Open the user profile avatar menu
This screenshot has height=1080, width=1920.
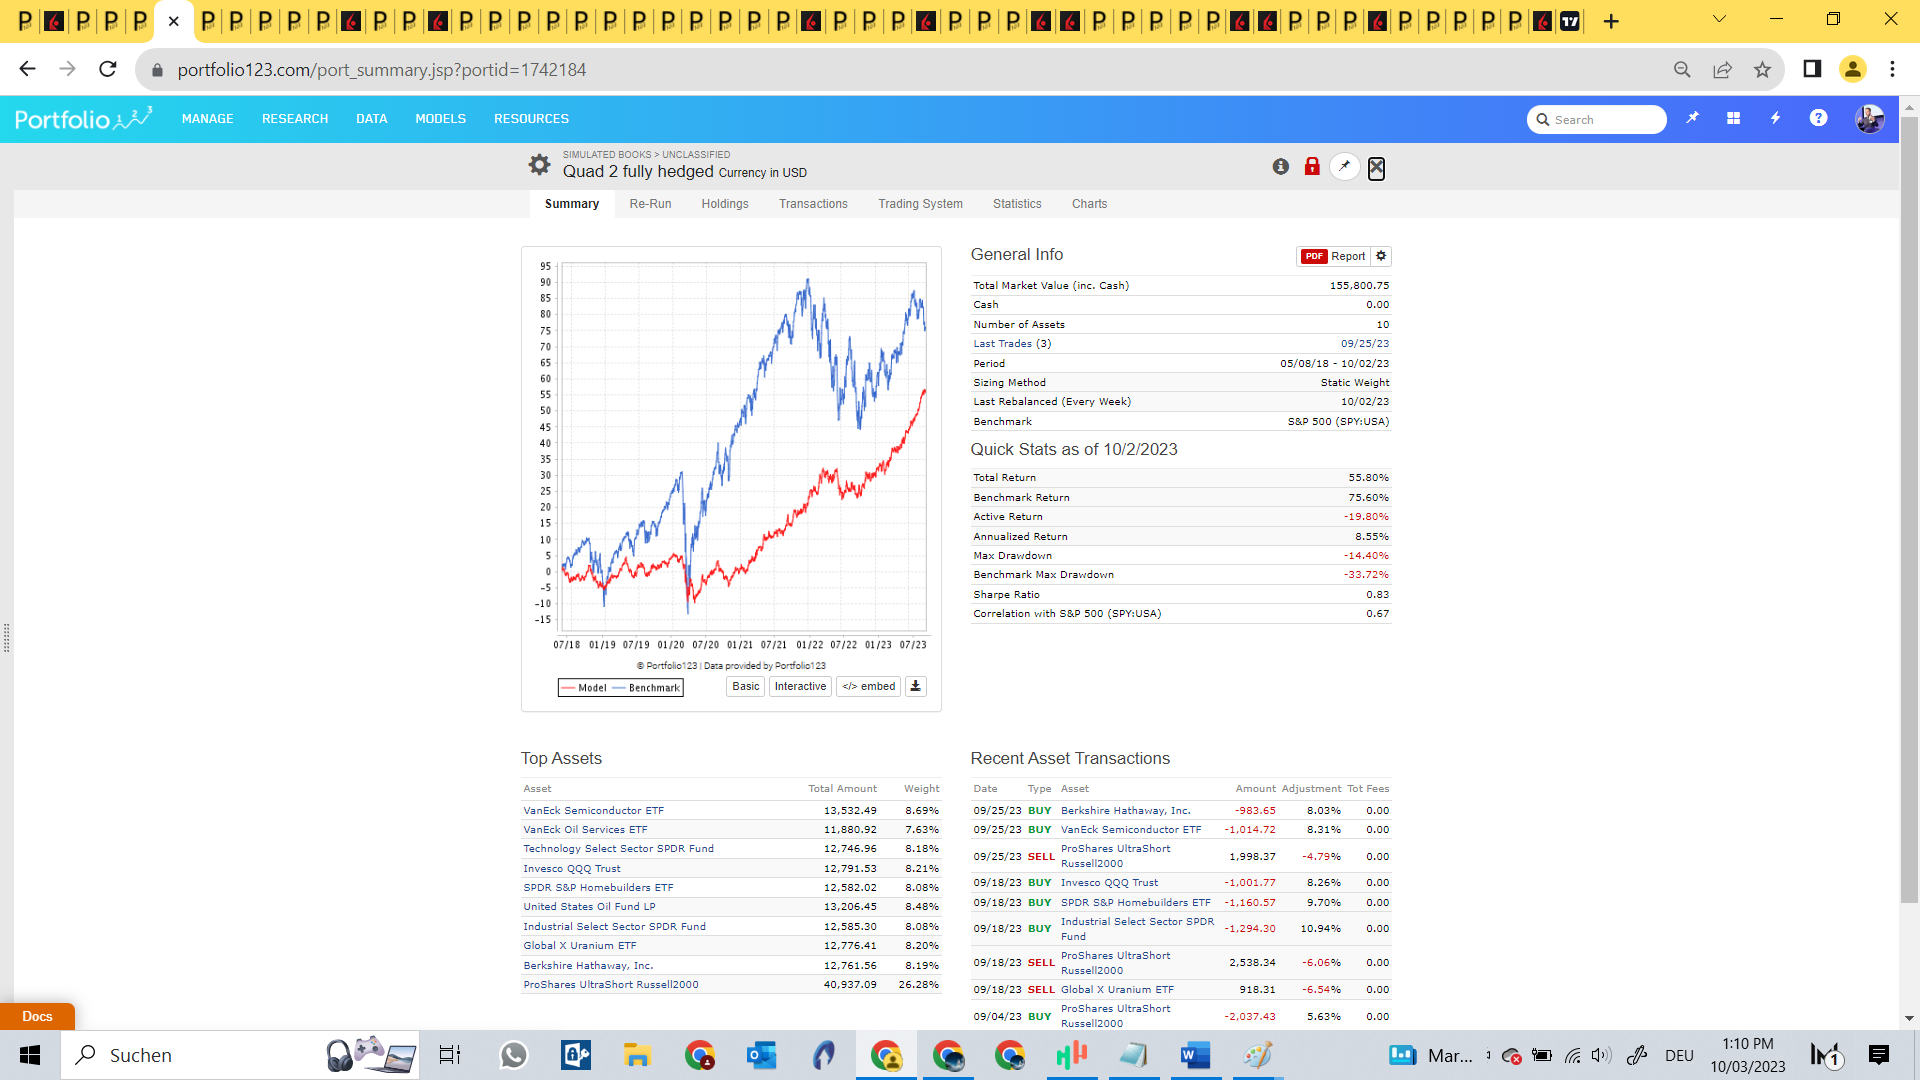click(x=1869, y=119)
